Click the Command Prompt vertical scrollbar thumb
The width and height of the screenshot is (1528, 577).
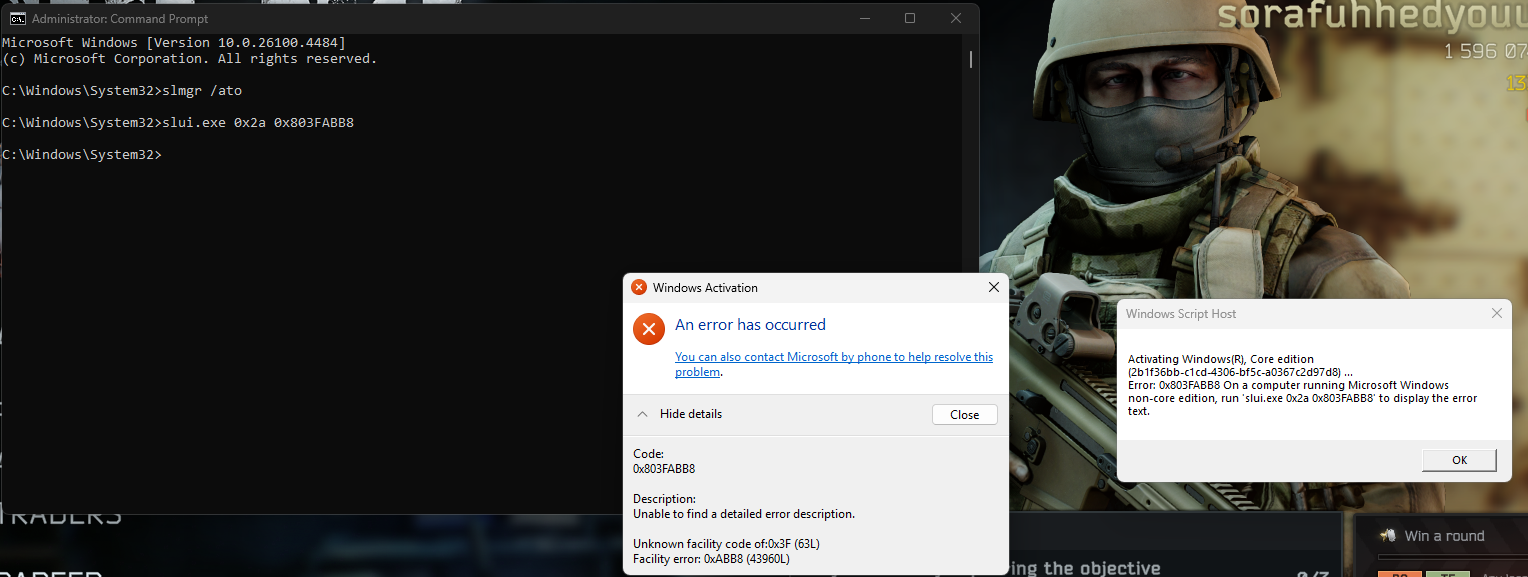click(971, 59)
